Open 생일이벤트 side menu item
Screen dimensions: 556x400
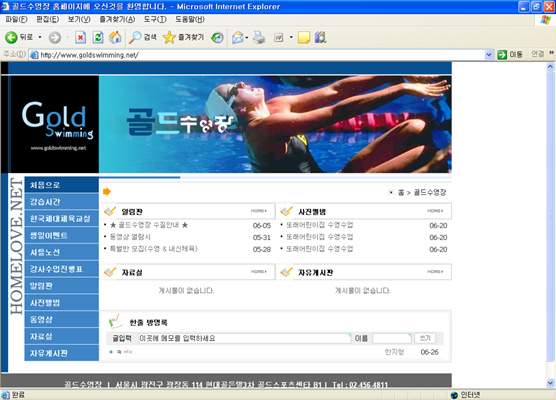(61, 235)
